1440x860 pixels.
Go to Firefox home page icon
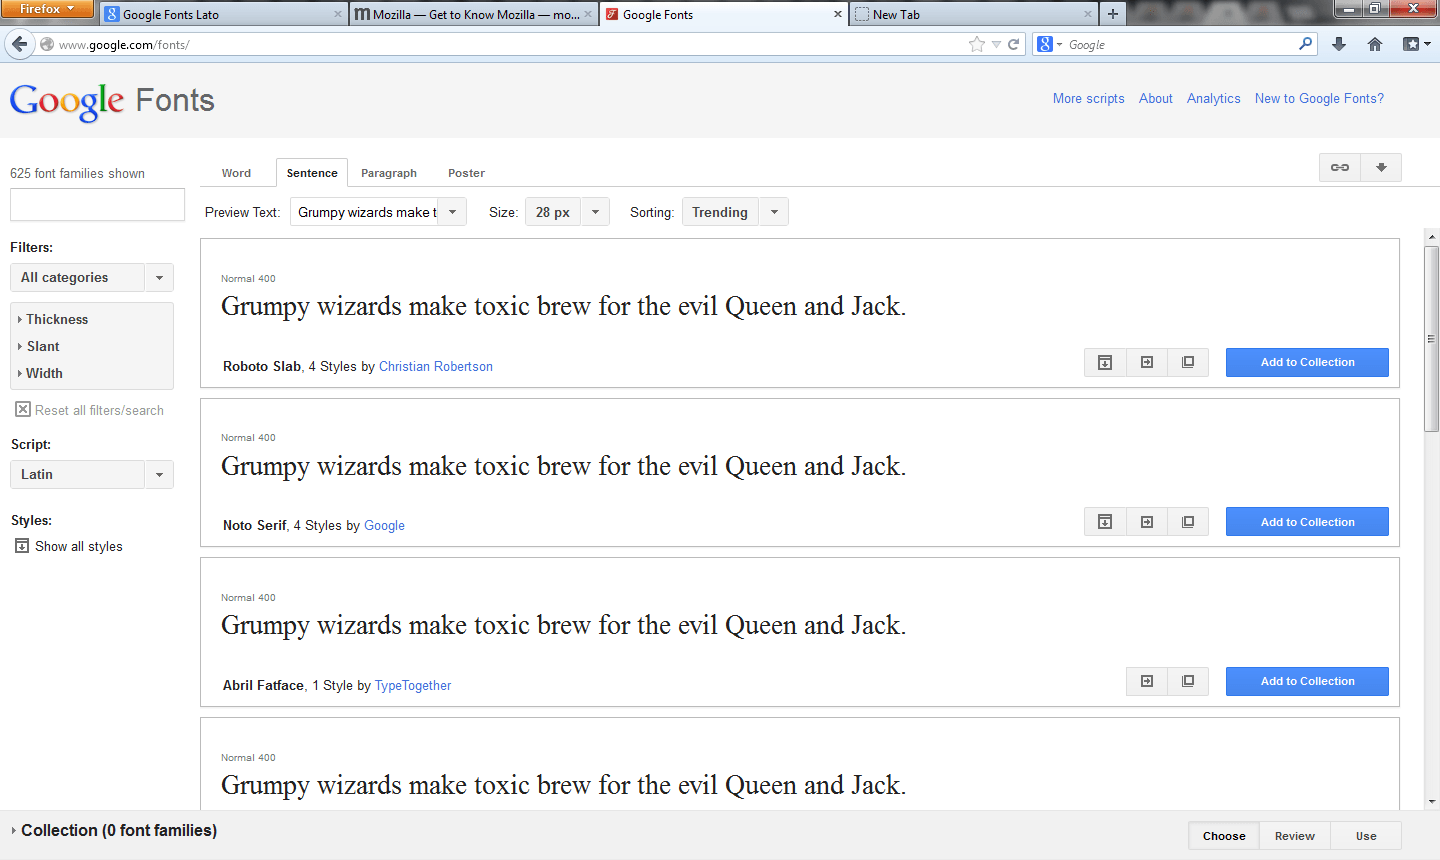(1375, 44)
